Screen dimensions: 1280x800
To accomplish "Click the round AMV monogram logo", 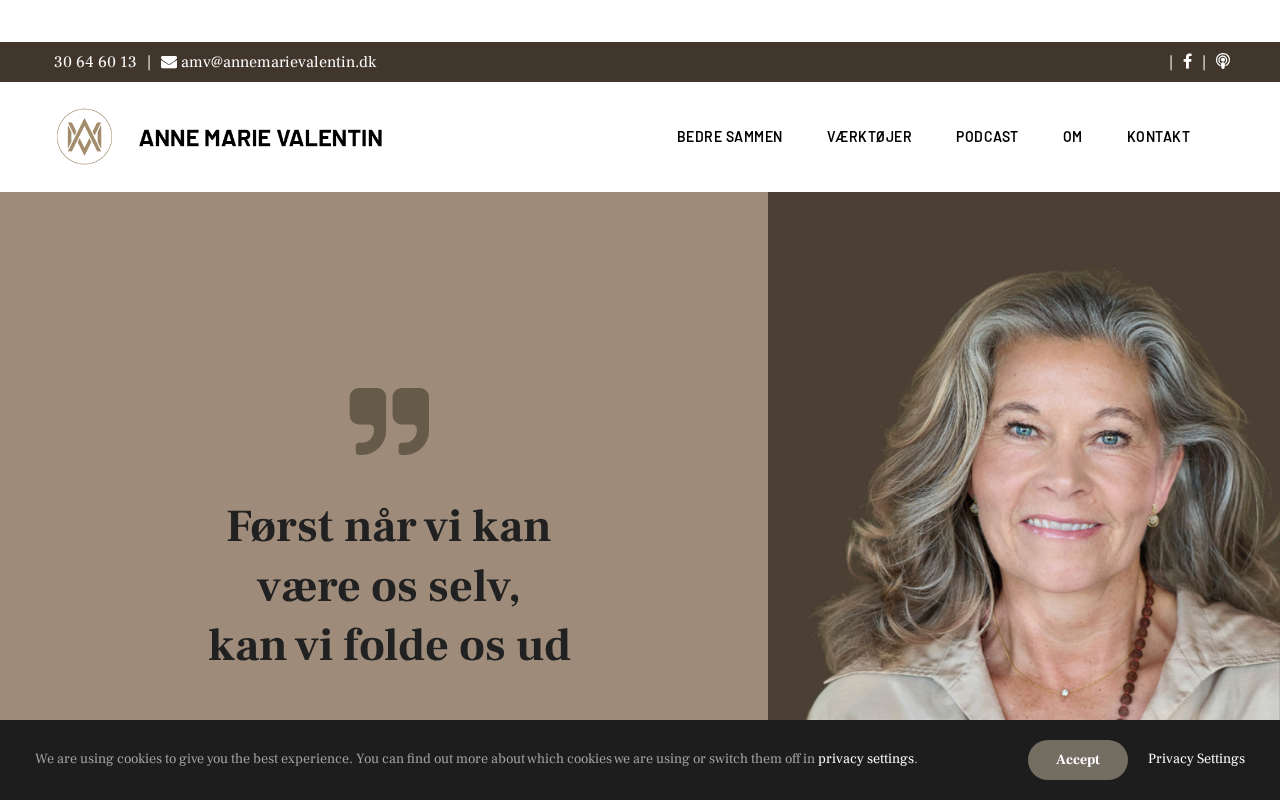I will (84, 137).
